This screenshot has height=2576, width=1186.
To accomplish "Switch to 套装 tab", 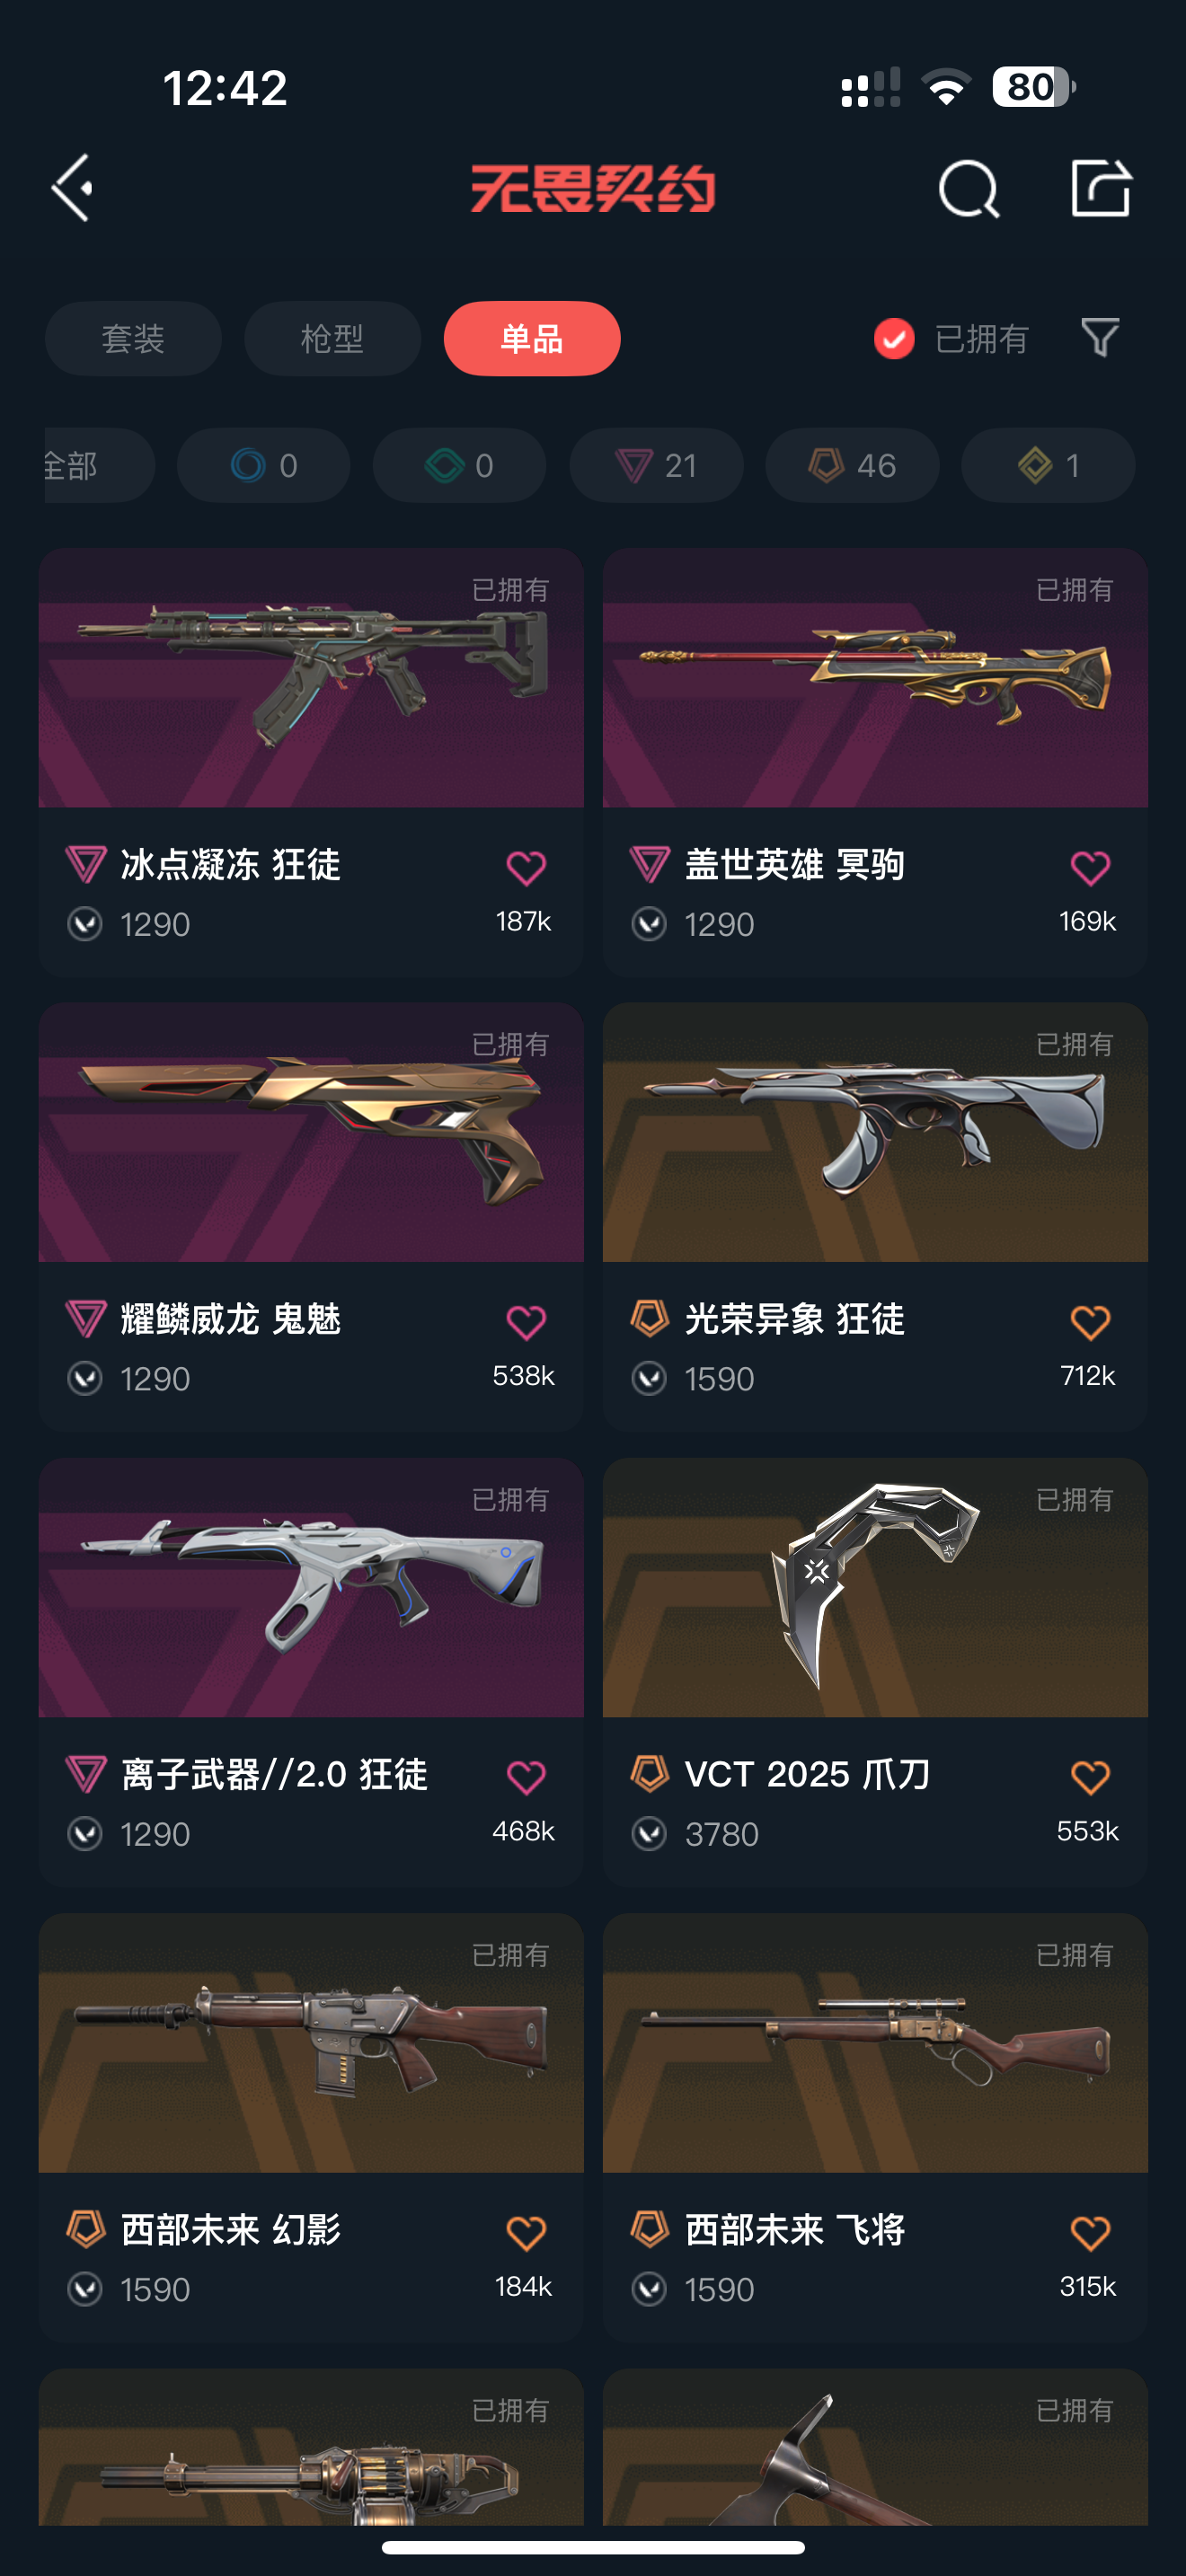I will tap(133, 338).
